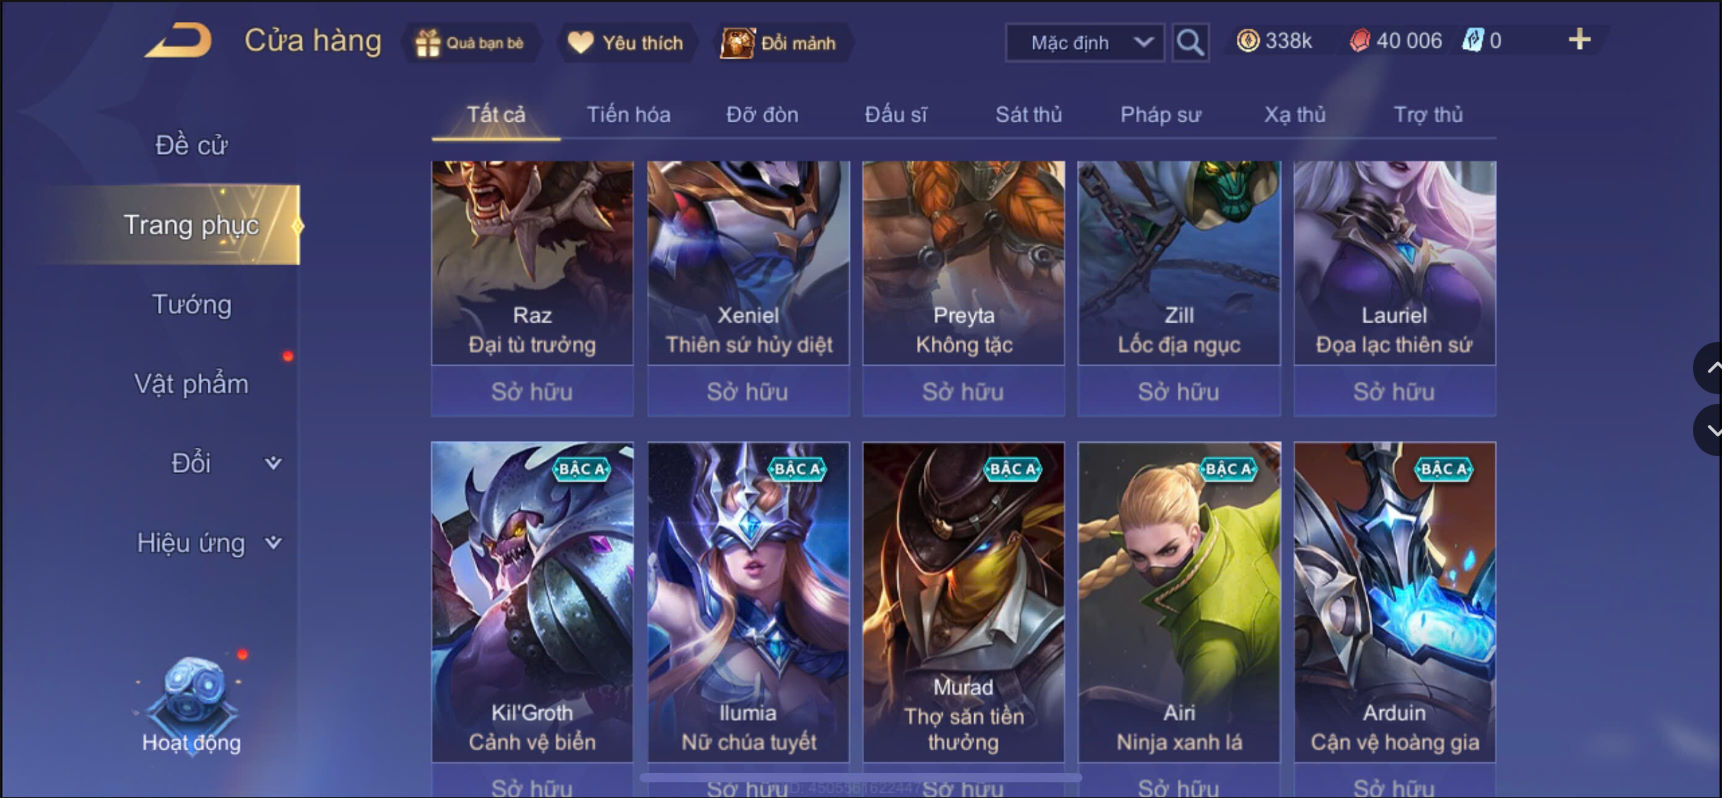This screenshot has height=798, width=1722.
Task: Open the search magnifier icon
Action: (x=1190, y=42)
